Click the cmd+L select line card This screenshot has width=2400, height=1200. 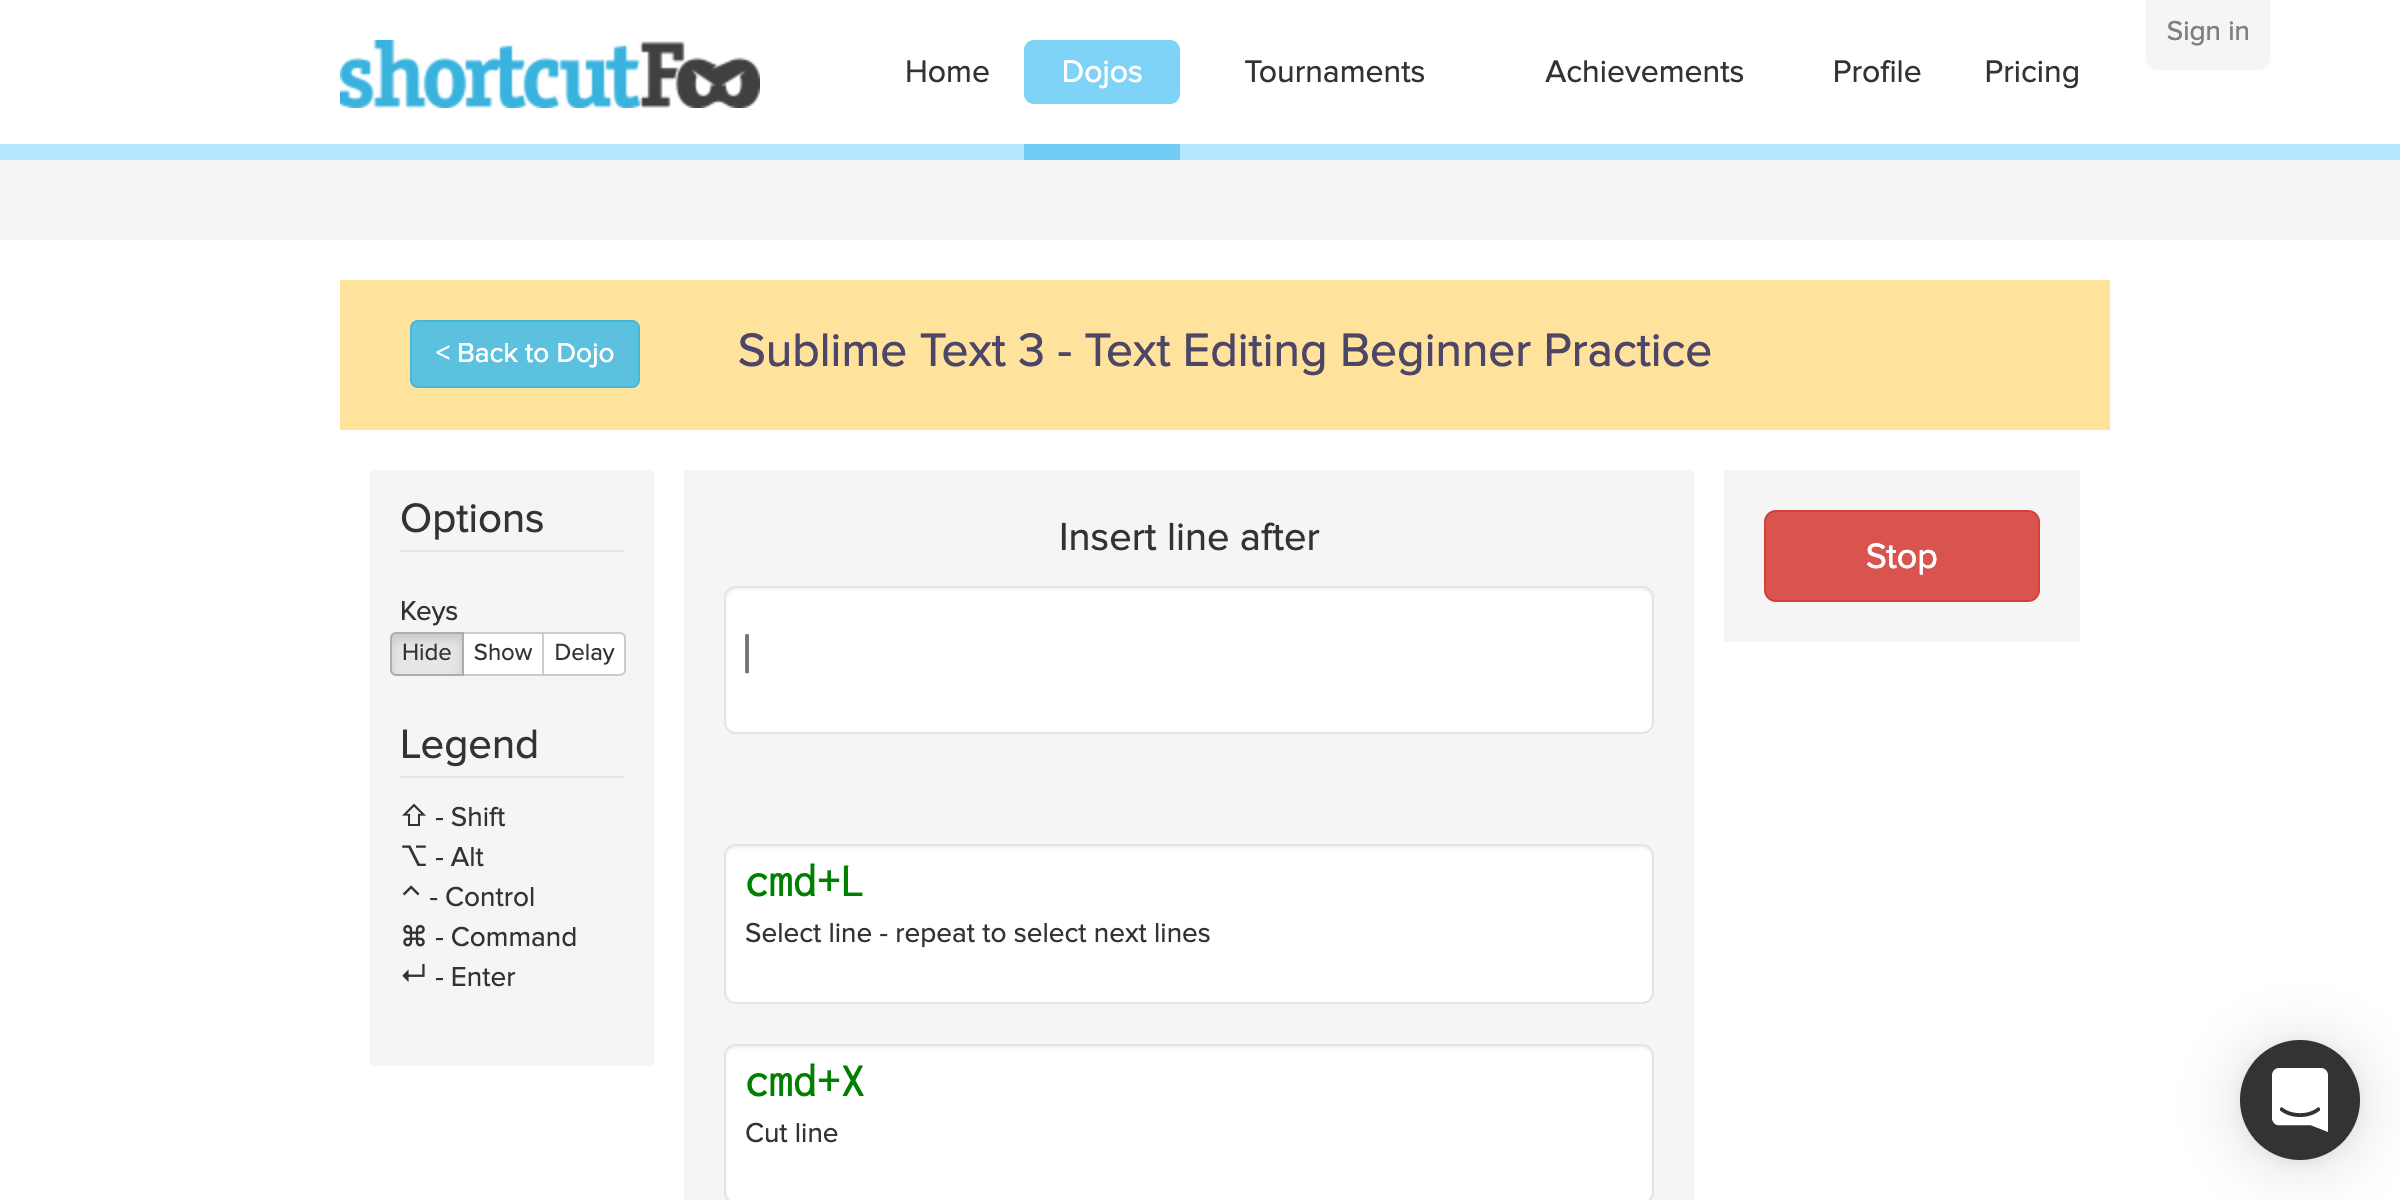pyautogui.click(x=1188, y=923)
